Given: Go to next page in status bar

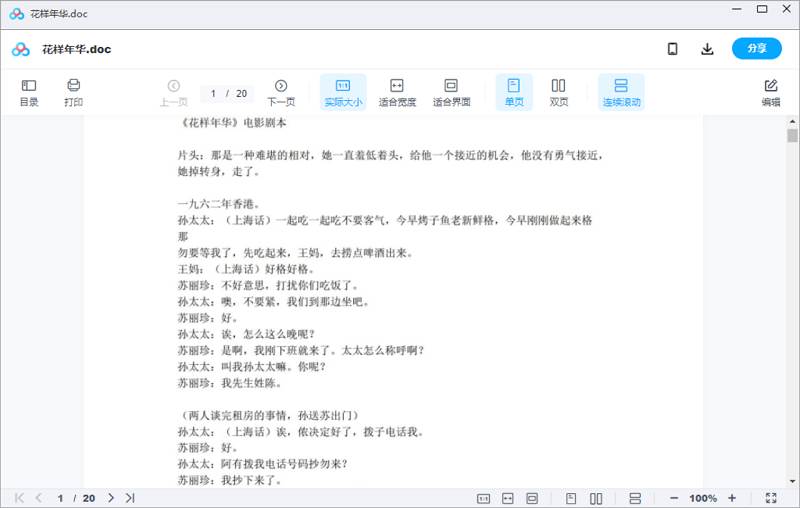Looking at the screenshot, I should click(111, 498).
